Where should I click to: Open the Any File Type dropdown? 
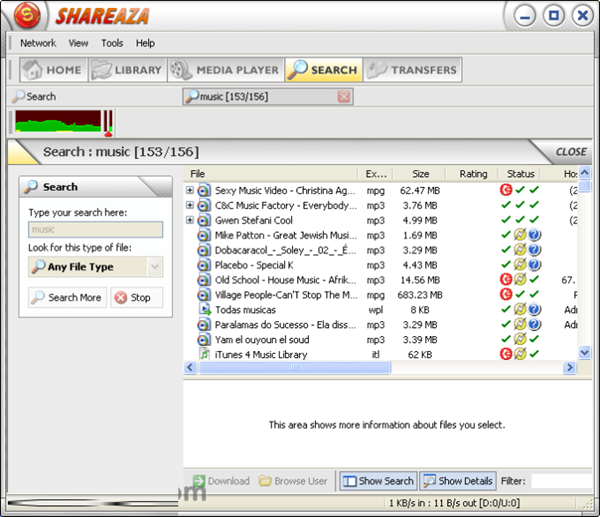pyautogui.click(x=95, y=267)
